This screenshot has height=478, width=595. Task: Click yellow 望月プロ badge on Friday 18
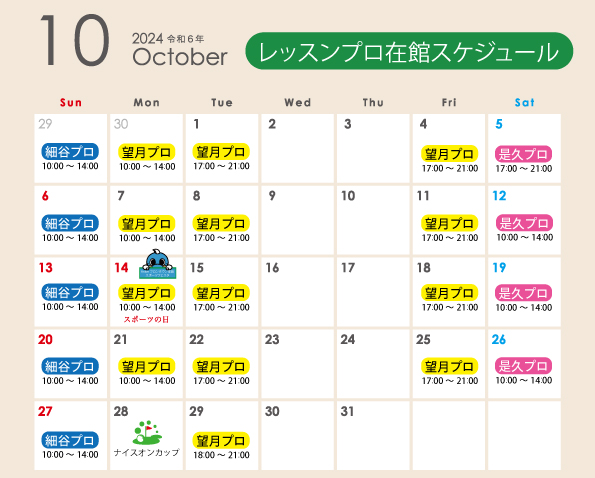click(449, 292)
